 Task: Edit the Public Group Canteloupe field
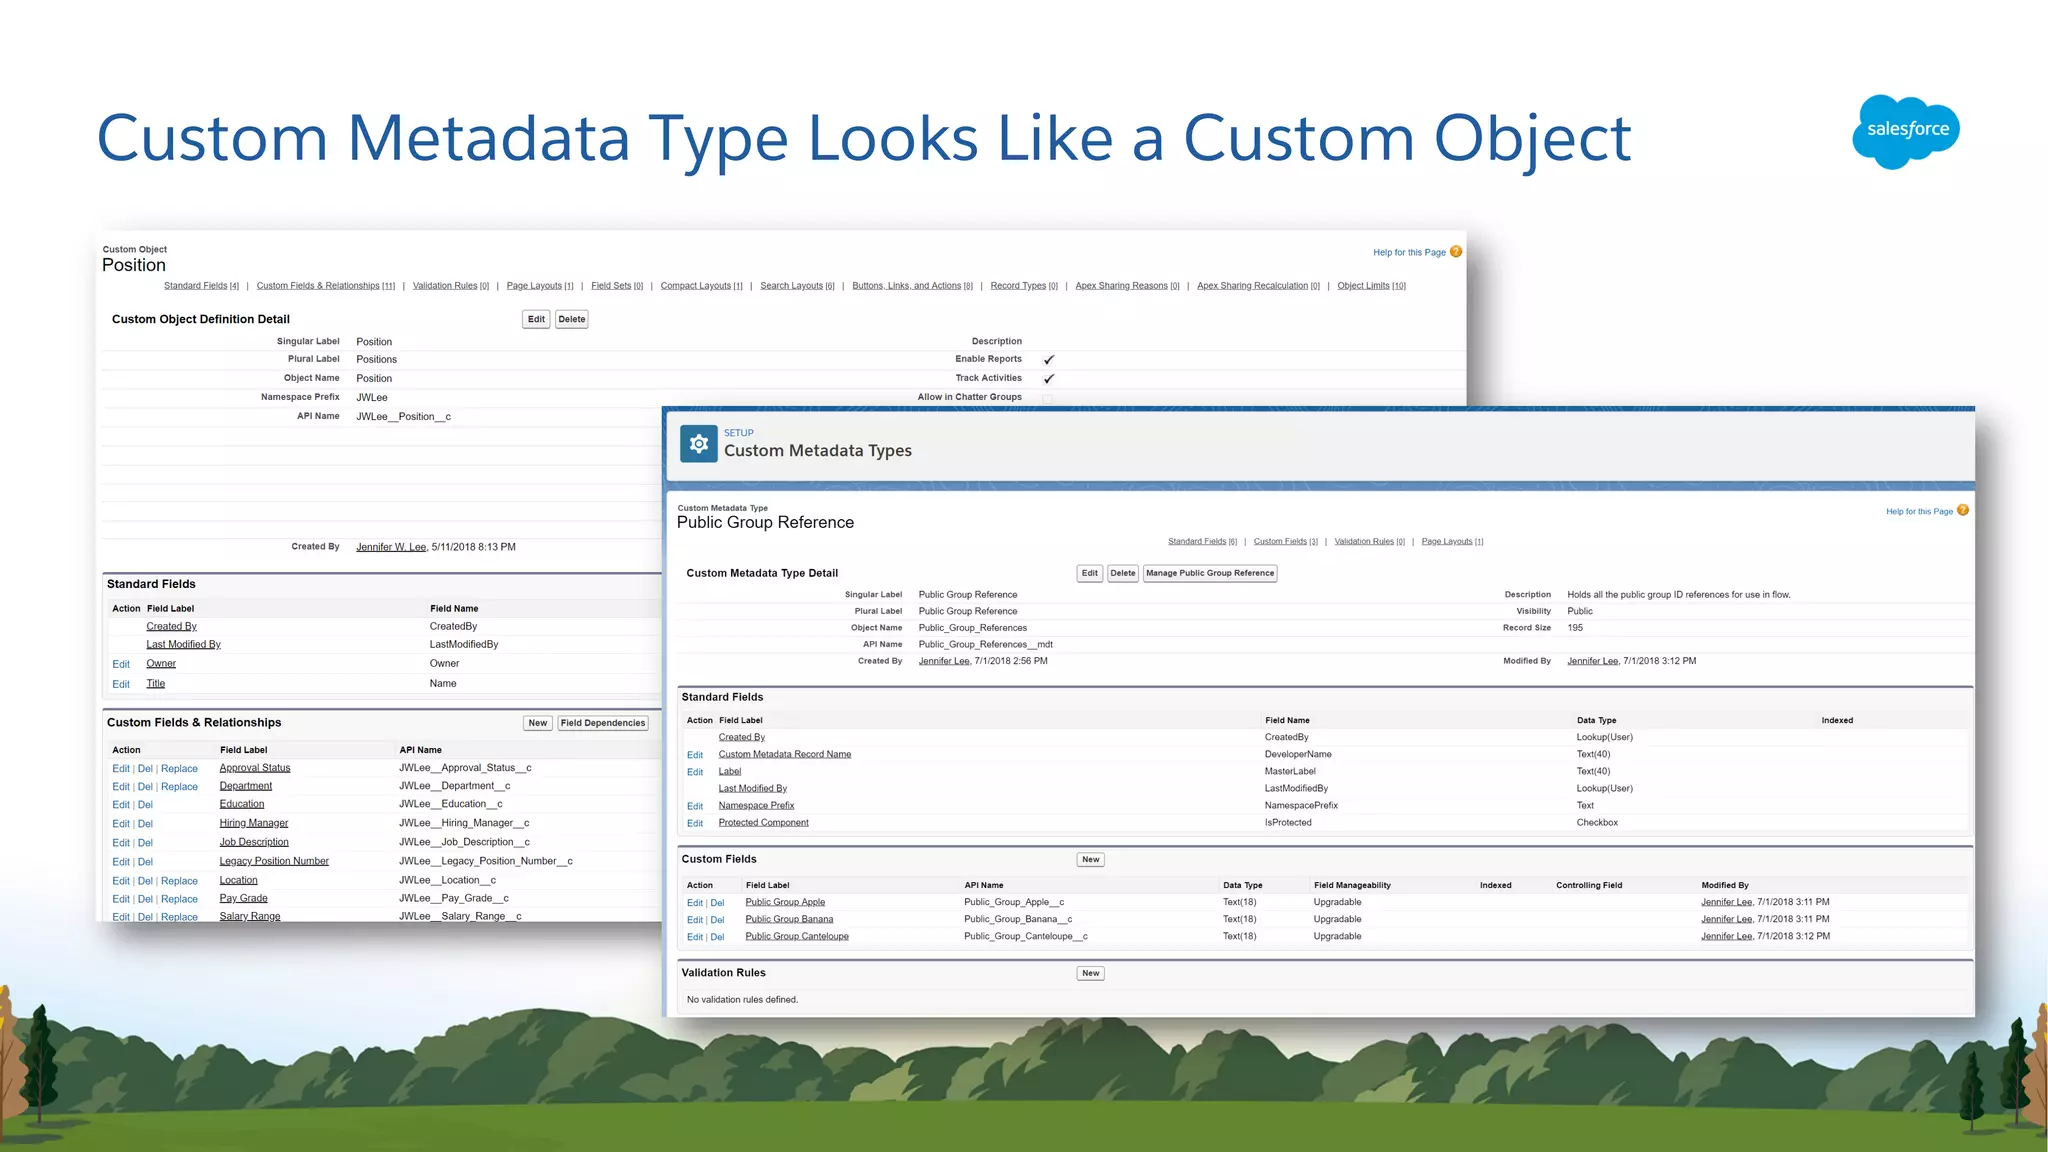click(x=695, y=937)
